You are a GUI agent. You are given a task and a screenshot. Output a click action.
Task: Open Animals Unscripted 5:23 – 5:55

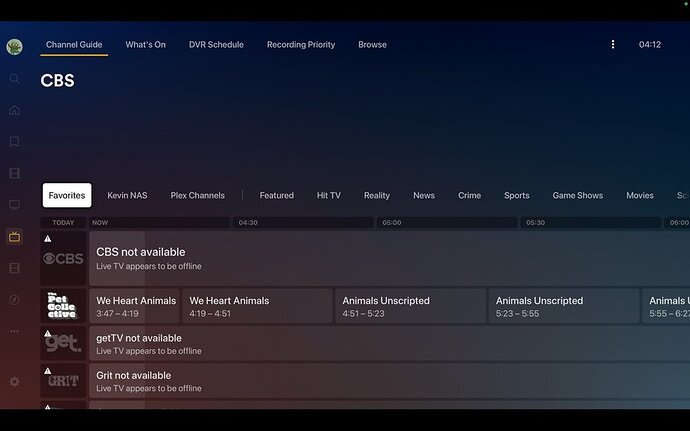(564, 306)
